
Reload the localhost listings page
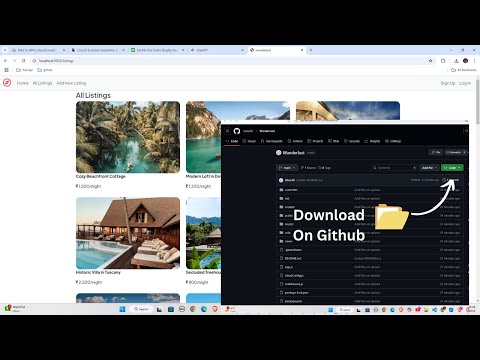click(23, 61)
